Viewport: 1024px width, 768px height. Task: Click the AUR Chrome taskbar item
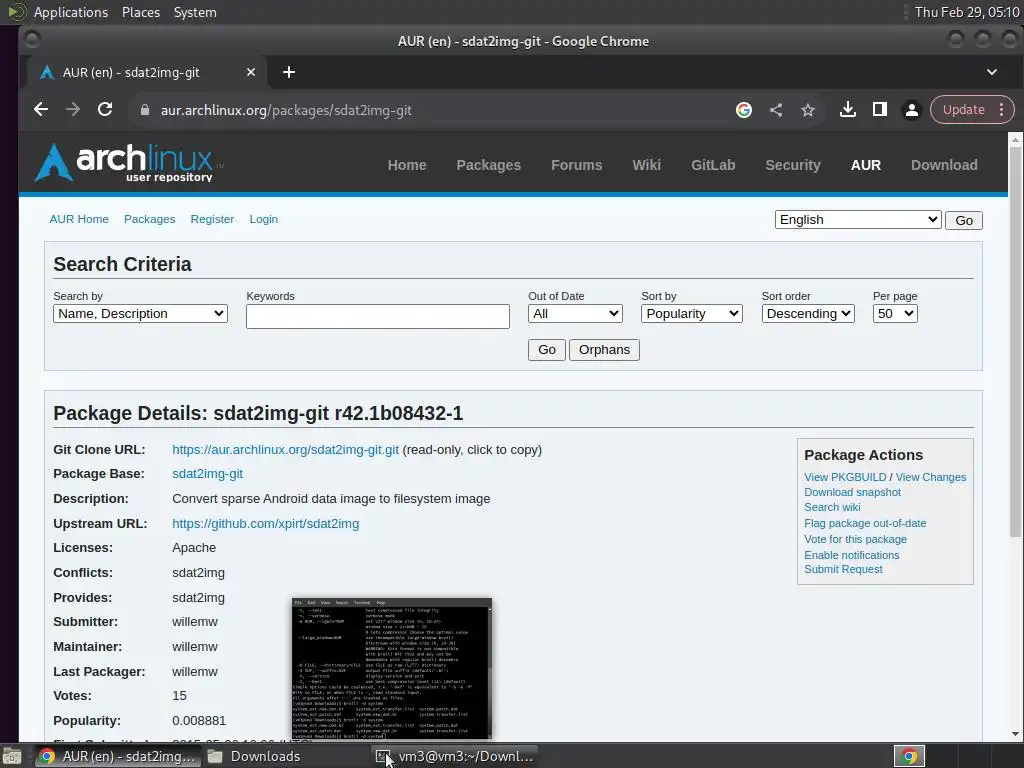[x=118, y=756]
